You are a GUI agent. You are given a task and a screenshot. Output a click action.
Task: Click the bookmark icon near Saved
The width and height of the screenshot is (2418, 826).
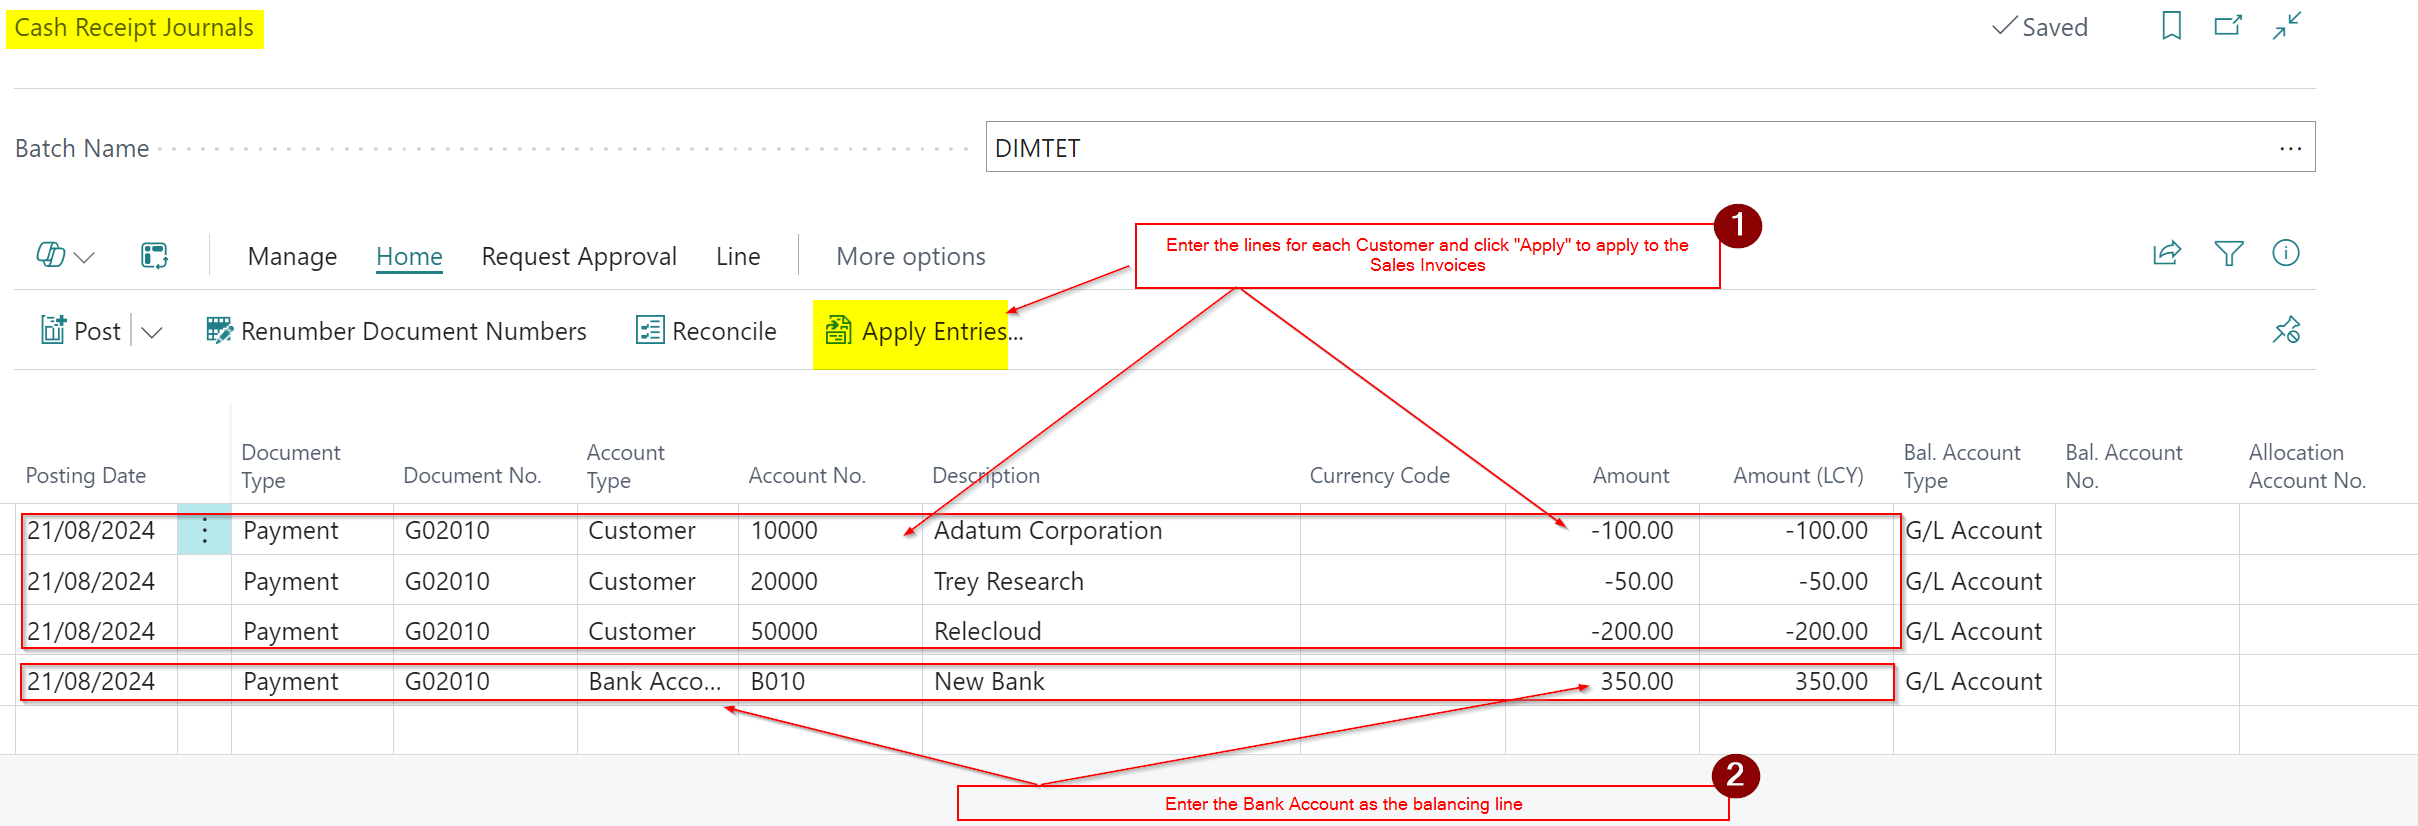(x=2171, y=26)
